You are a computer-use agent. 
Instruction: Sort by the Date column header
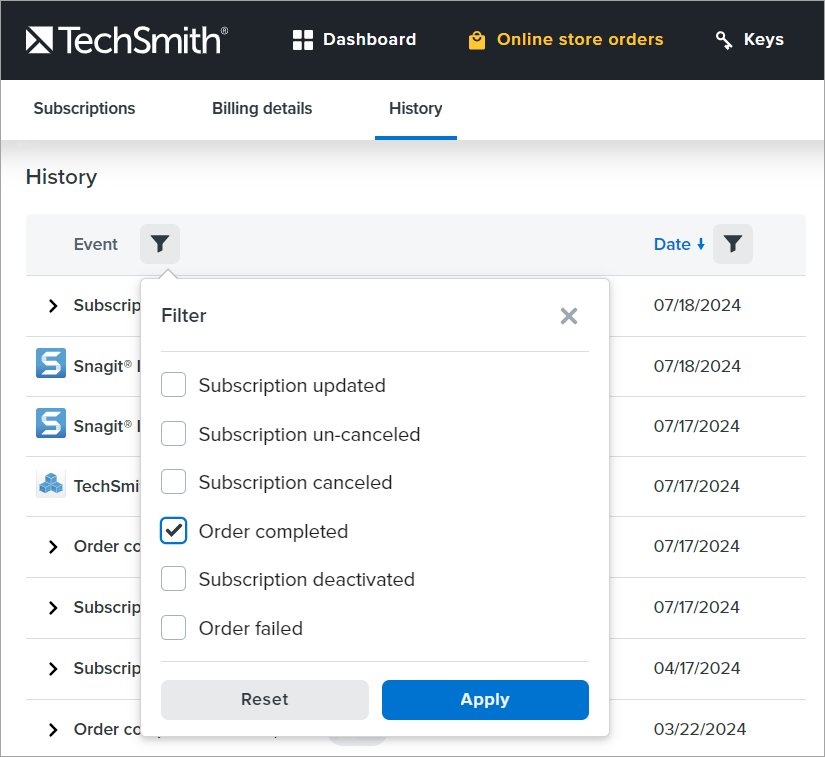click(x=672, y=244)
